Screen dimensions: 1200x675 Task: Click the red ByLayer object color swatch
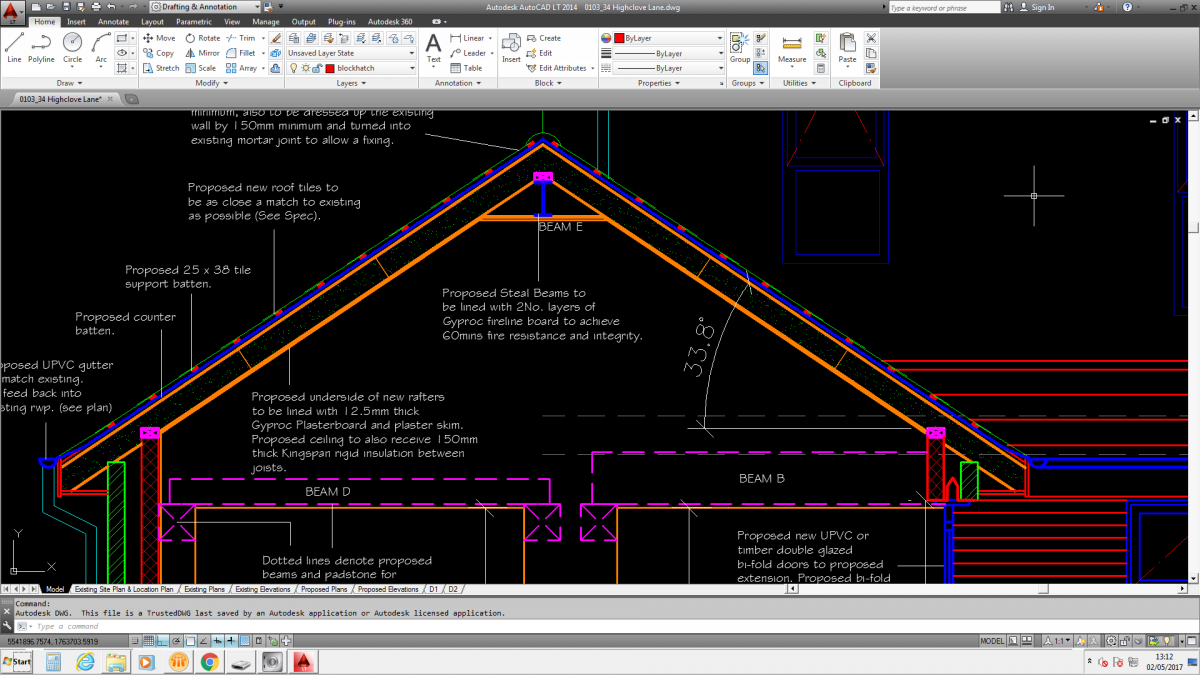click(x=619, y=38)
